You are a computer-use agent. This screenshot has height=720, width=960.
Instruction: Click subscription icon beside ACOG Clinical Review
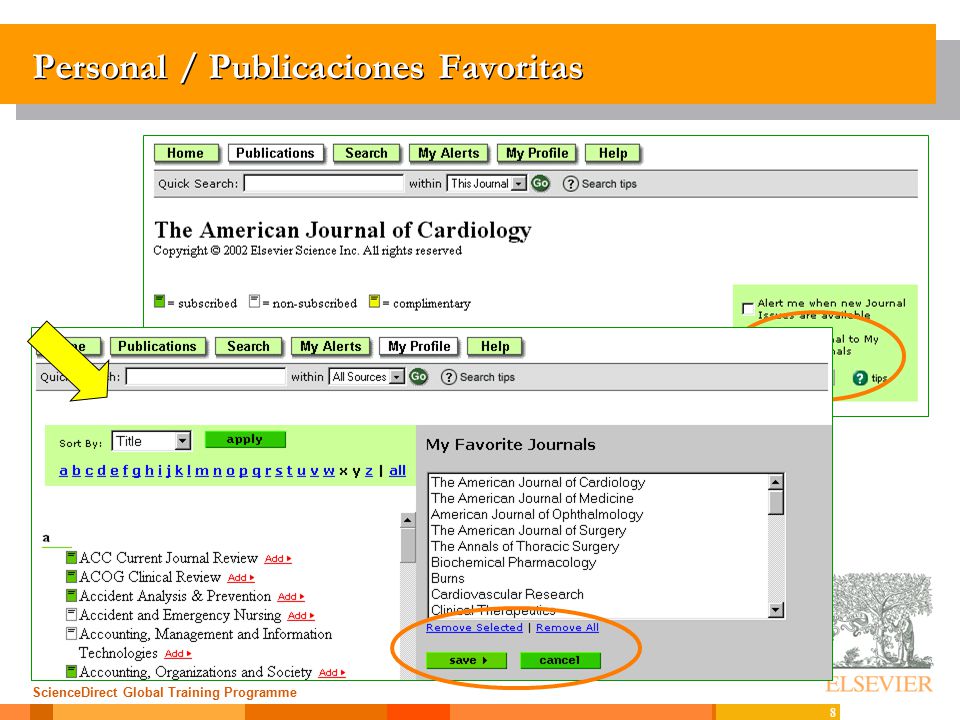71,576
